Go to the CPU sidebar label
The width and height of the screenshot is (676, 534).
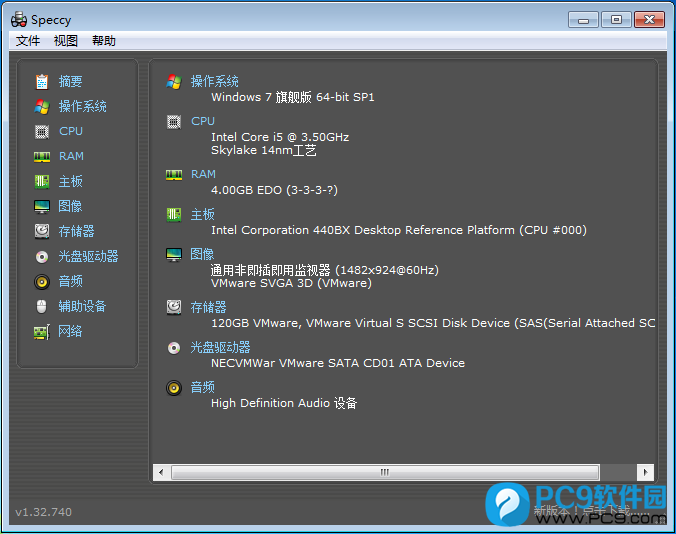[71, 131]
